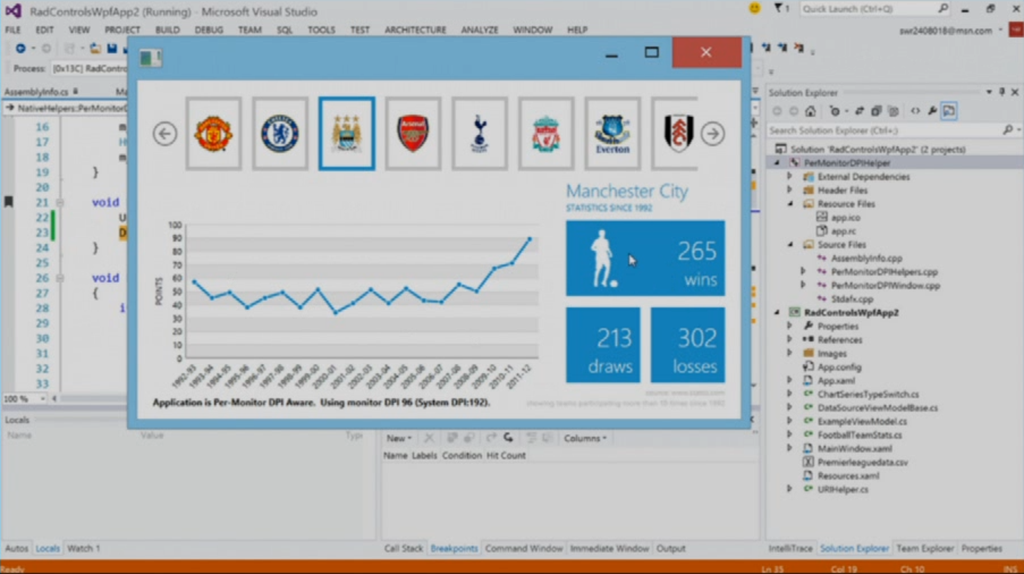Switch to Watch 1 tab
This screenshot has width=1024, height=574.
pos(84,549)
